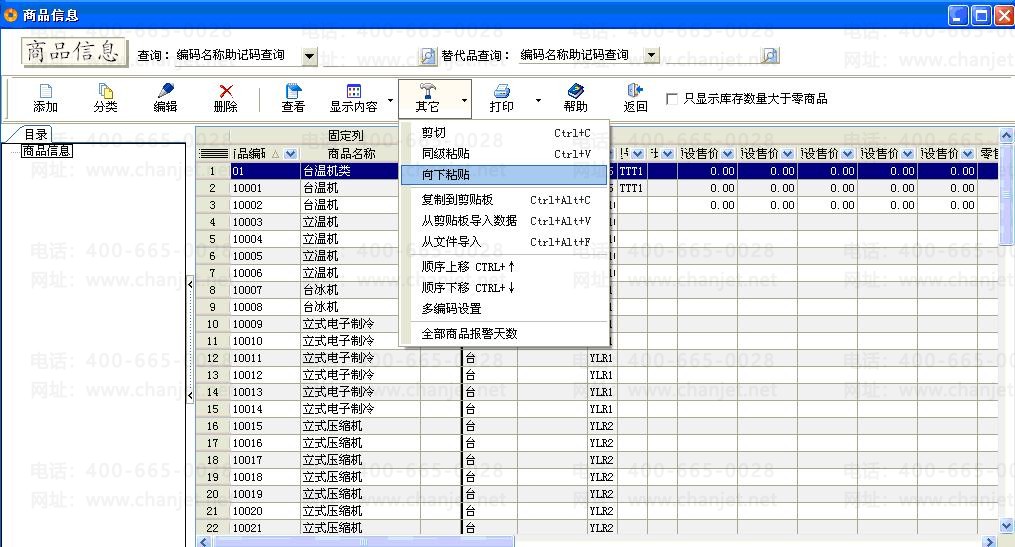Open dropdown arrow next to 打印
This screenshot has height=547, width=1015.
coord(538,100)
